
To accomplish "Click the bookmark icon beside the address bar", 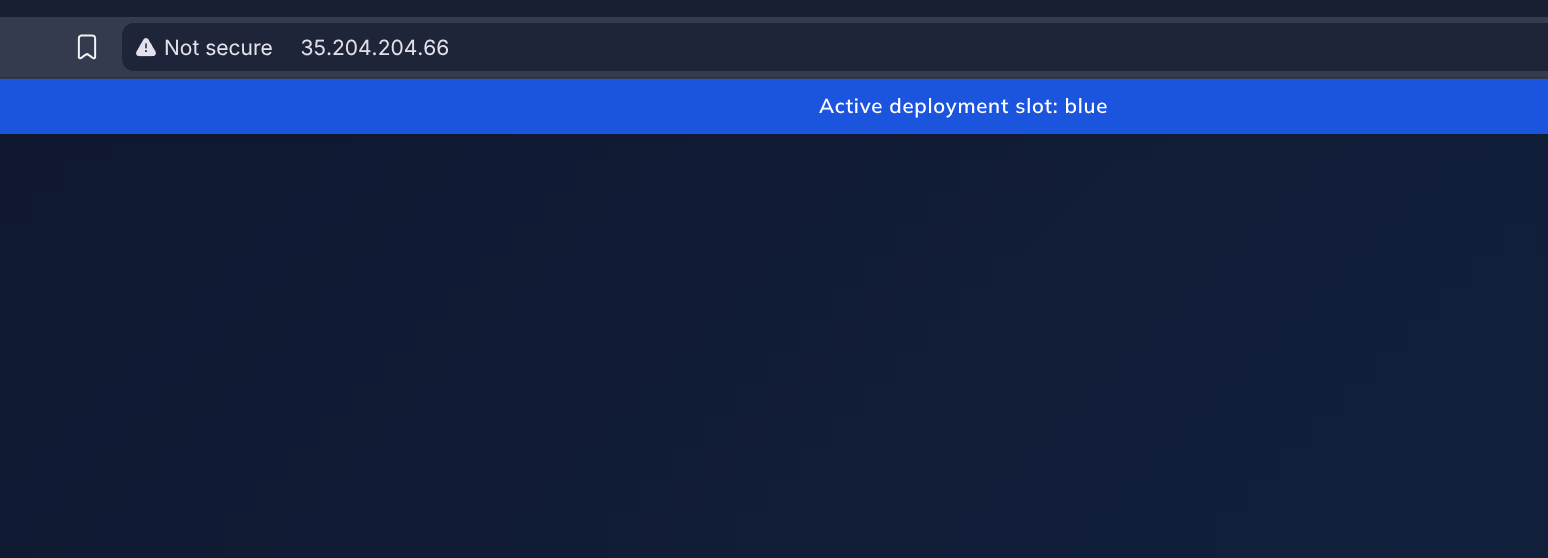I will pyautogui.click(x=87, y=47).
